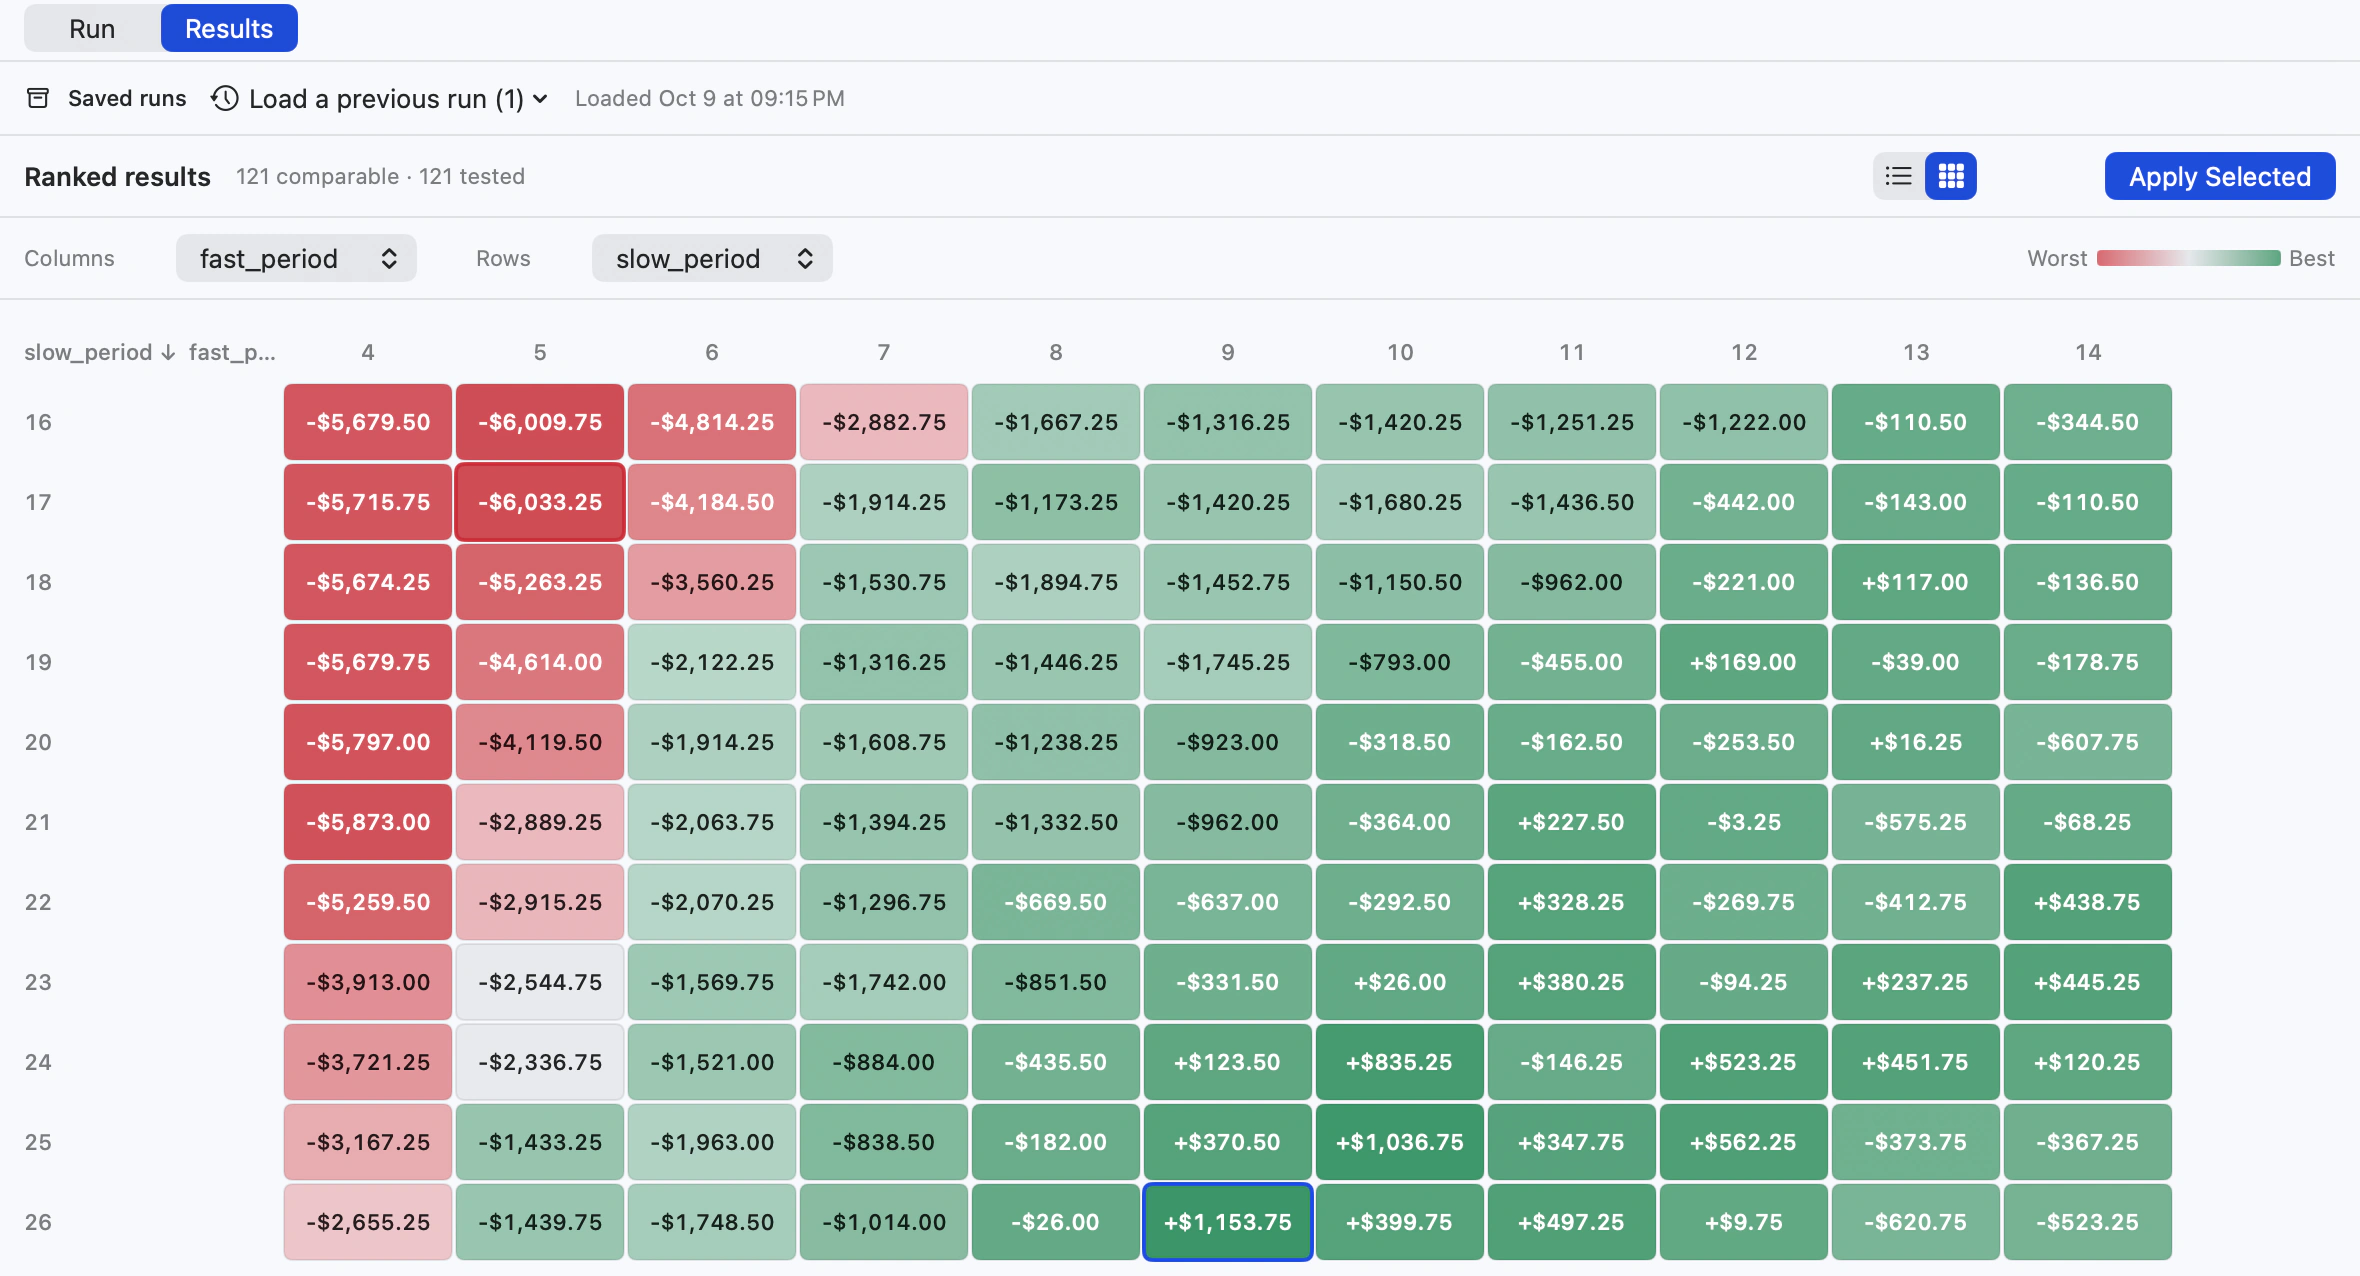The image size is (2360, 1276).
Task: Click row header 16
Action: pyautogui.click(x=38, y=422)
